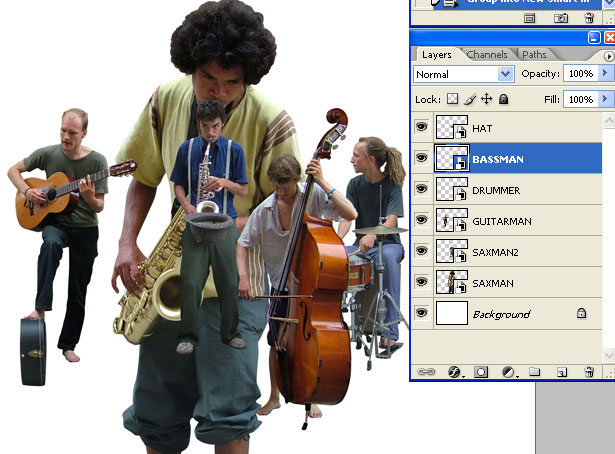
Task: Click the new snapshot camera icon
Action: pos(561,18)
